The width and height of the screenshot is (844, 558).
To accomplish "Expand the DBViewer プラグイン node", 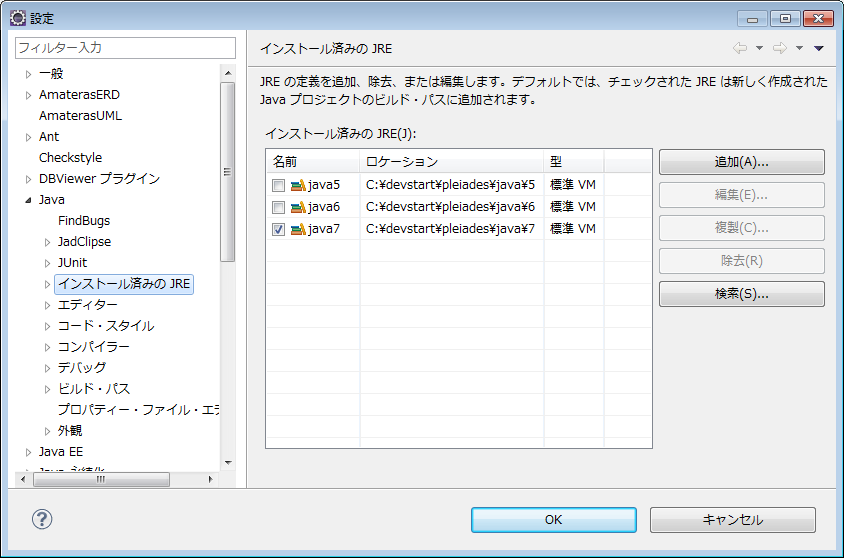I will [29, 179].
